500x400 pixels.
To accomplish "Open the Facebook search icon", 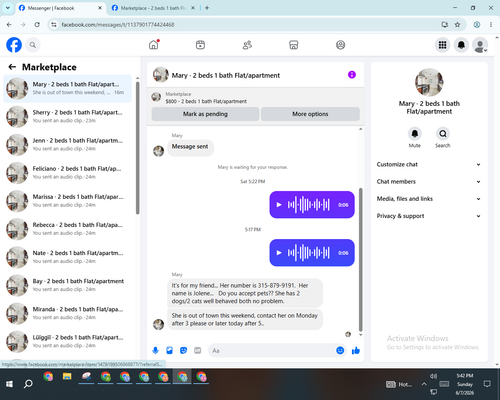I will (33, 45).
